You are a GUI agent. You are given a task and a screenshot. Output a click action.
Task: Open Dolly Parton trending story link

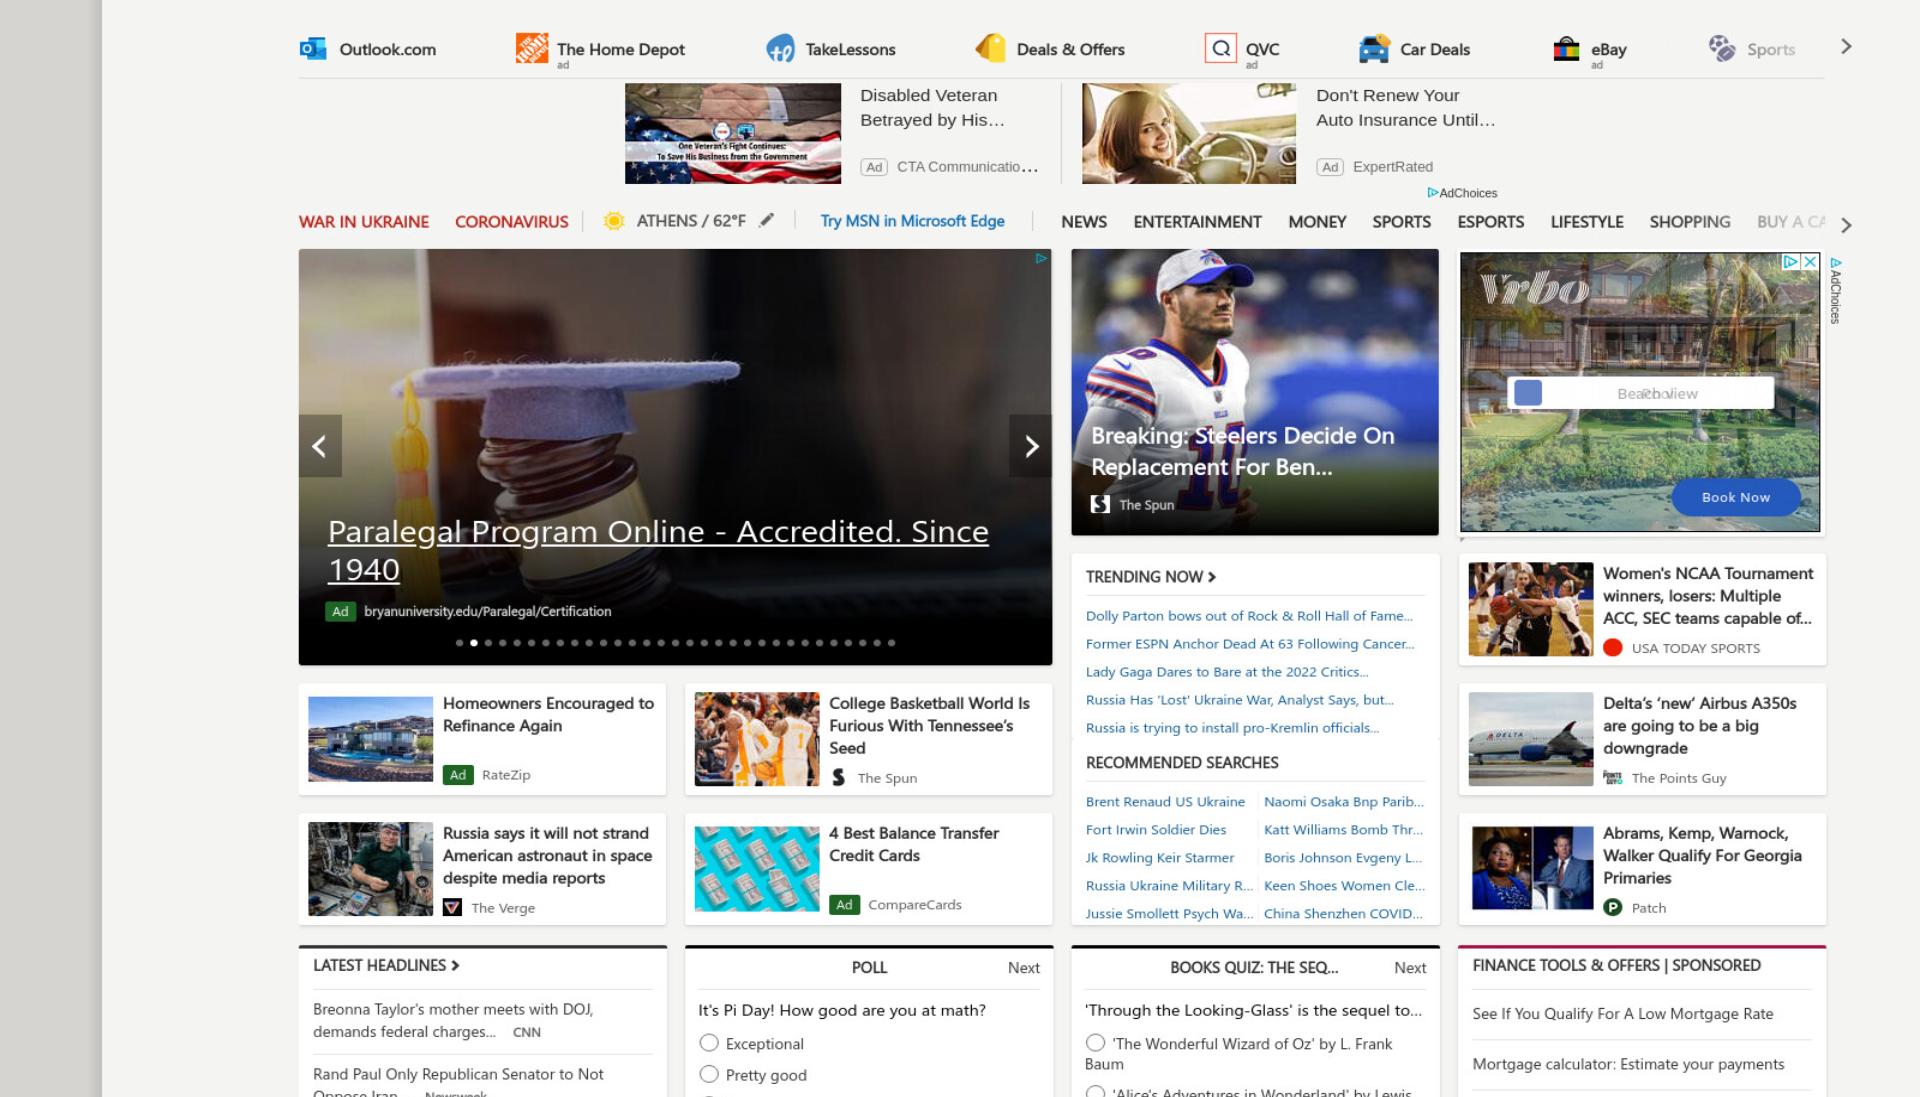coord(1249,616)
